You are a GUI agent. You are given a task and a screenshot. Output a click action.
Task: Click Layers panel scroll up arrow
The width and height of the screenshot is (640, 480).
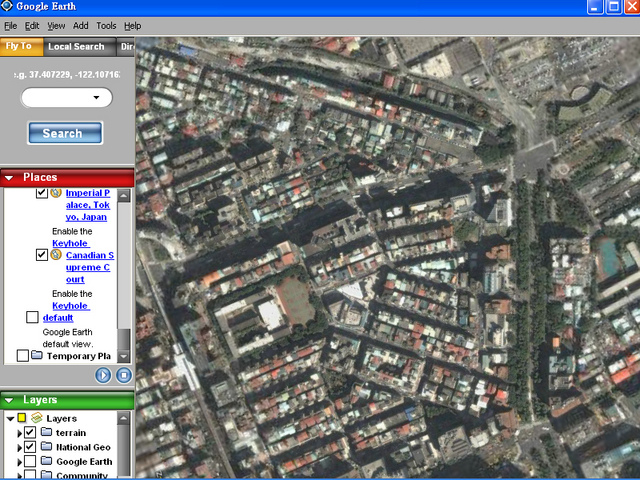[x=124, y=418]
